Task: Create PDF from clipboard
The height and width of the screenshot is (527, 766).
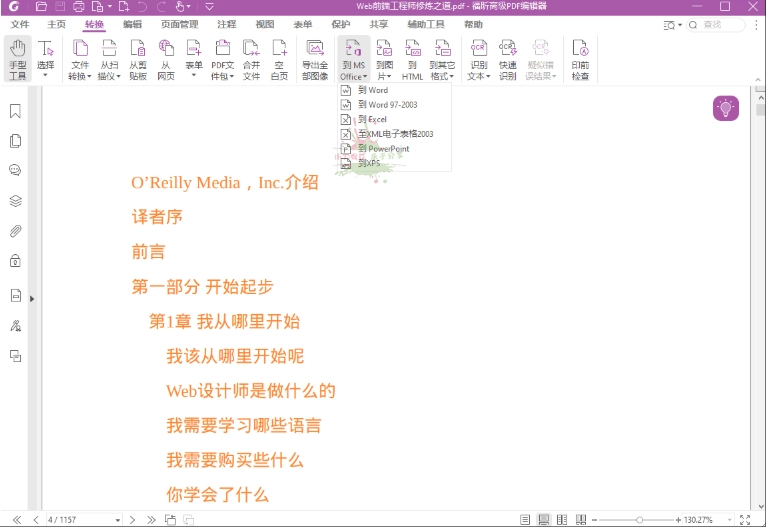Action: coord(138,60)
